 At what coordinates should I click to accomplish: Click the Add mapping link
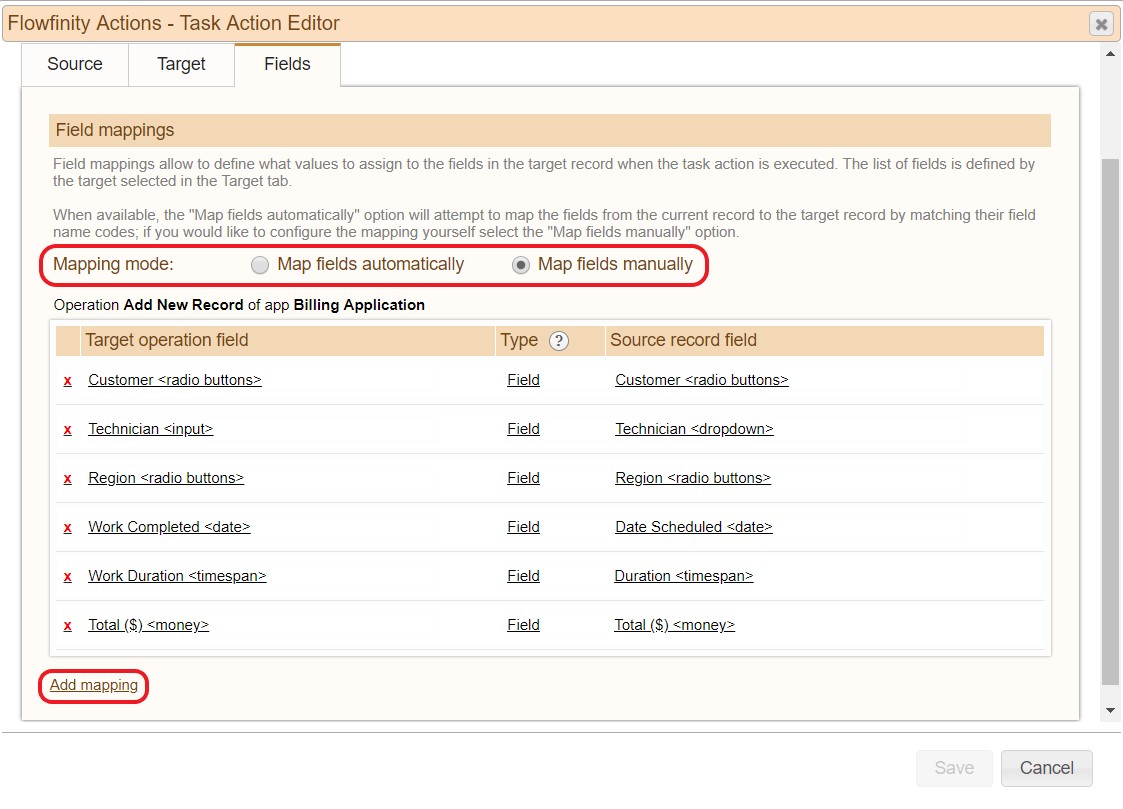pyautogui.click(x=94, y=686)
